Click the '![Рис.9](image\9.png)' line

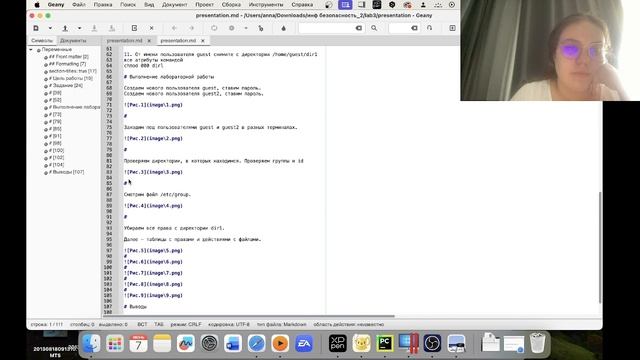point(153,296)
